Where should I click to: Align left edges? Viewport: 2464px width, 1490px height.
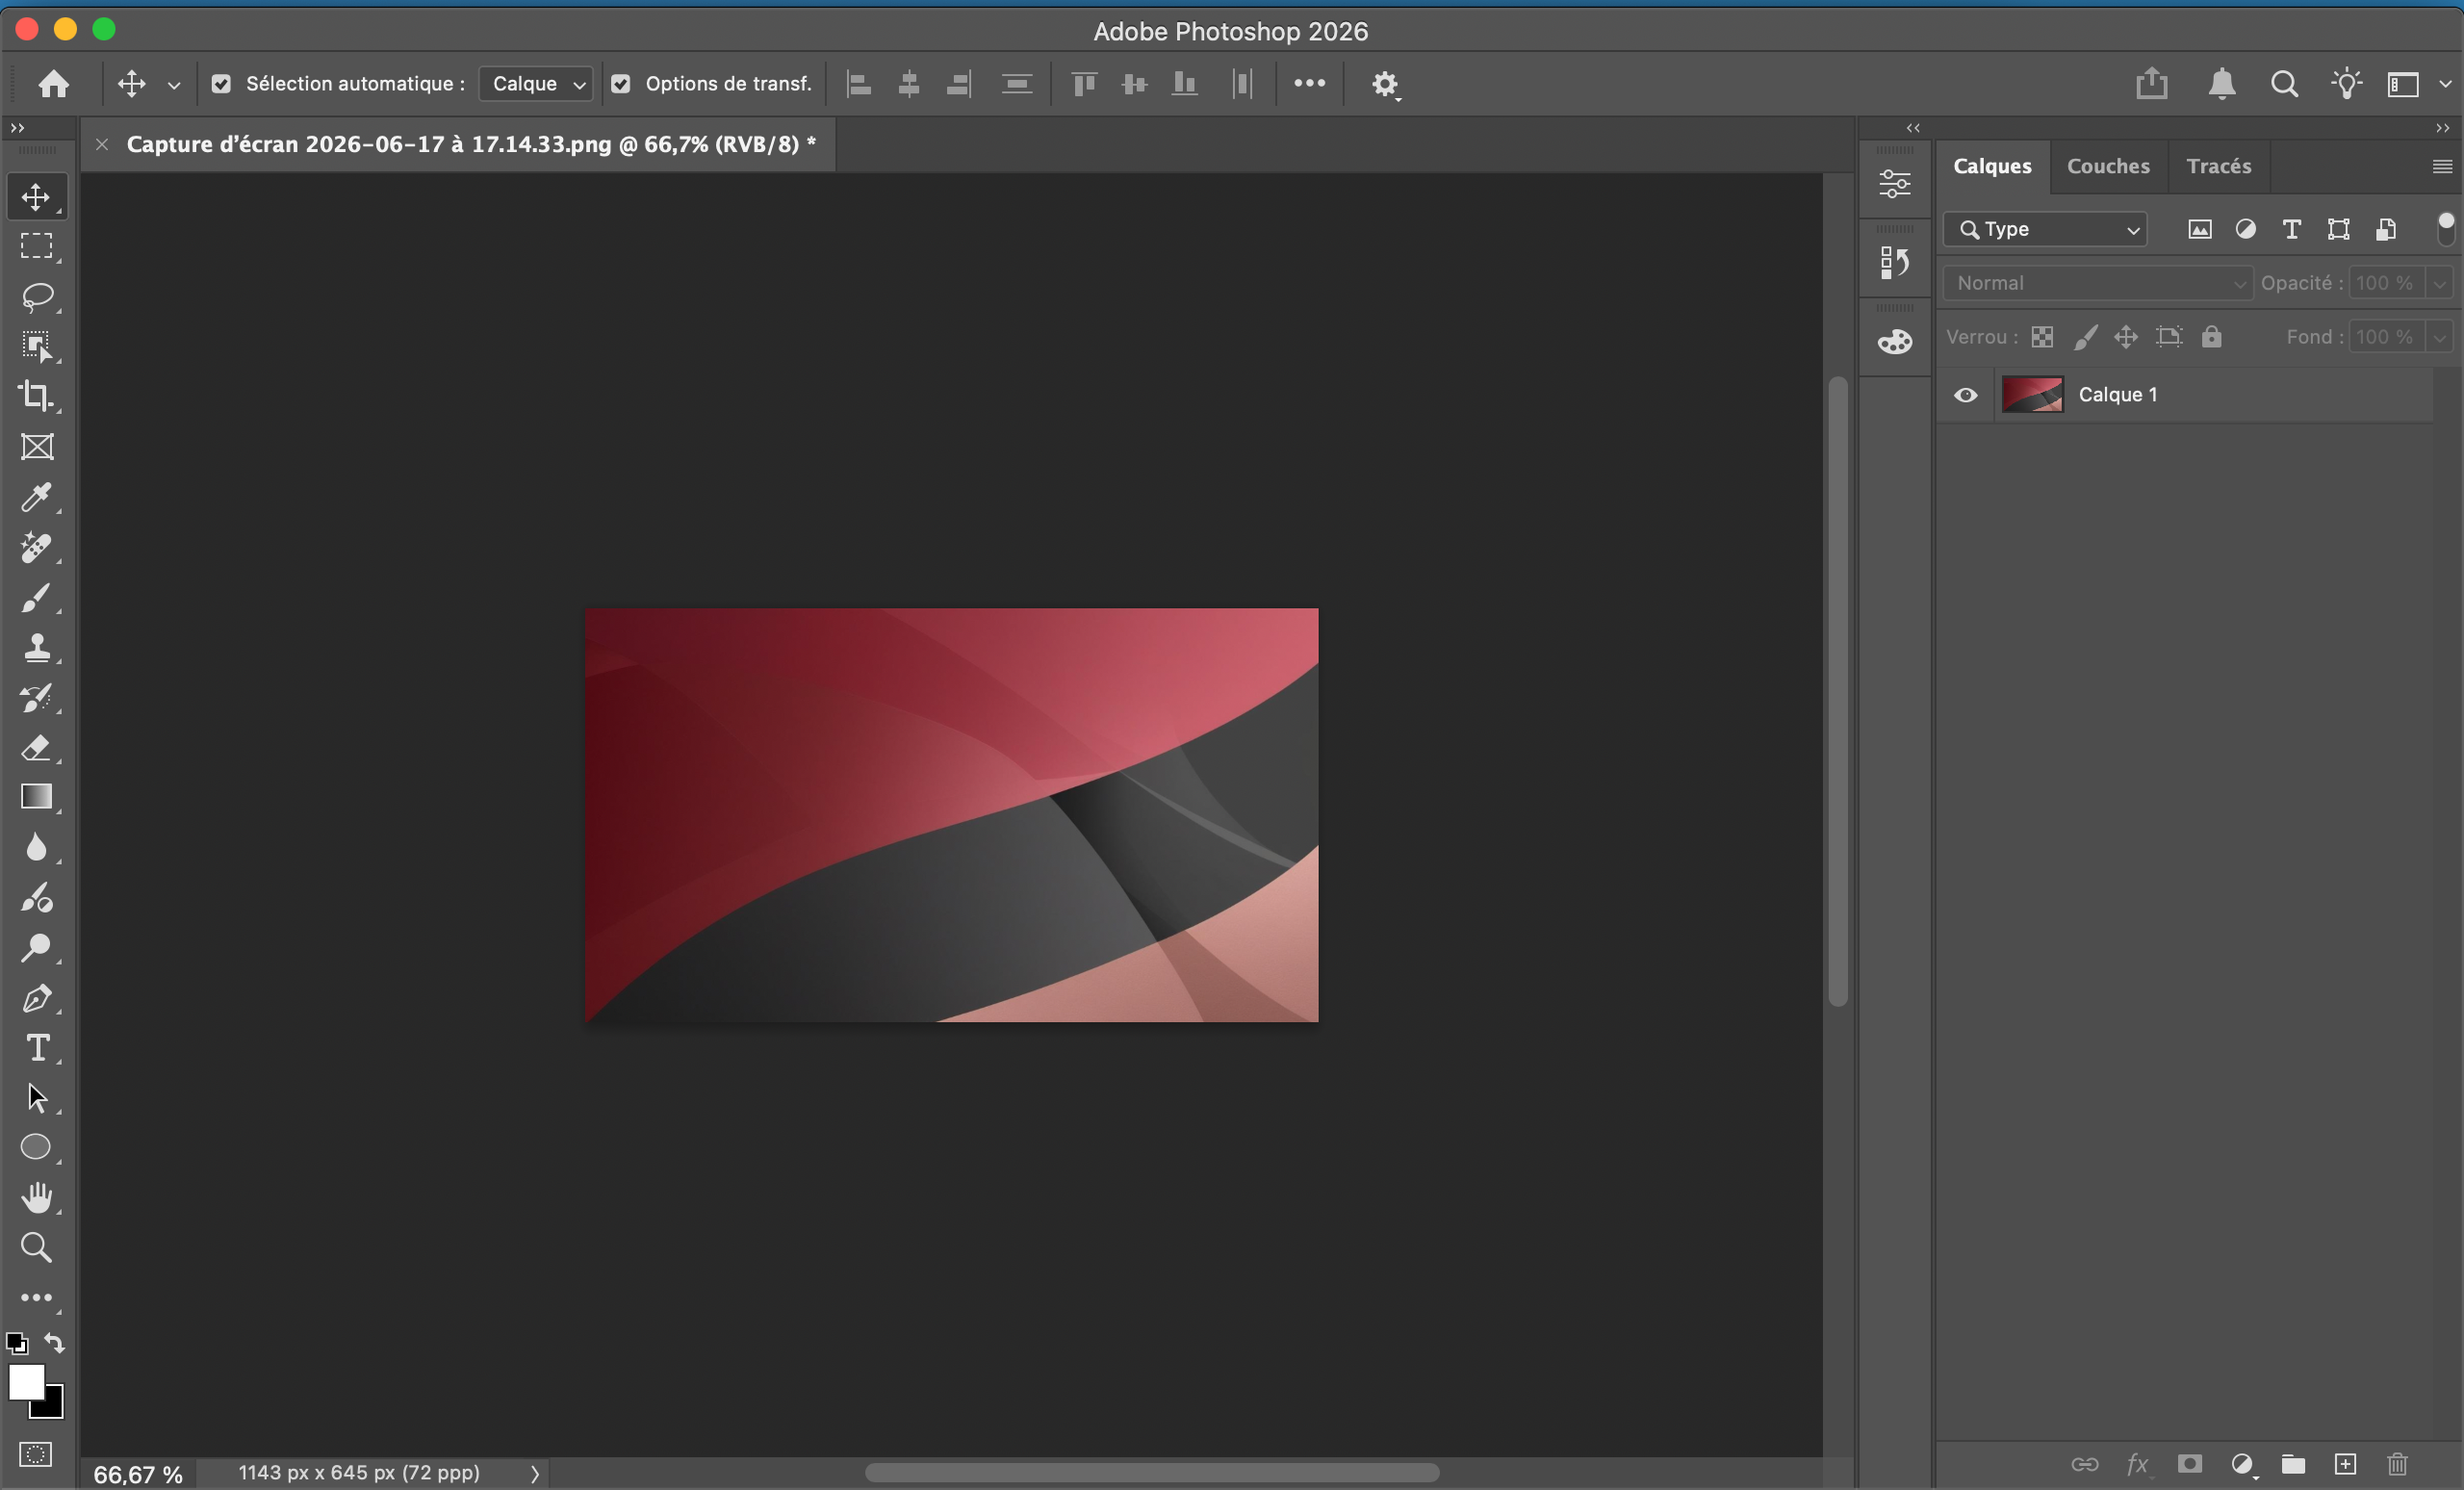tap(859, 84)
